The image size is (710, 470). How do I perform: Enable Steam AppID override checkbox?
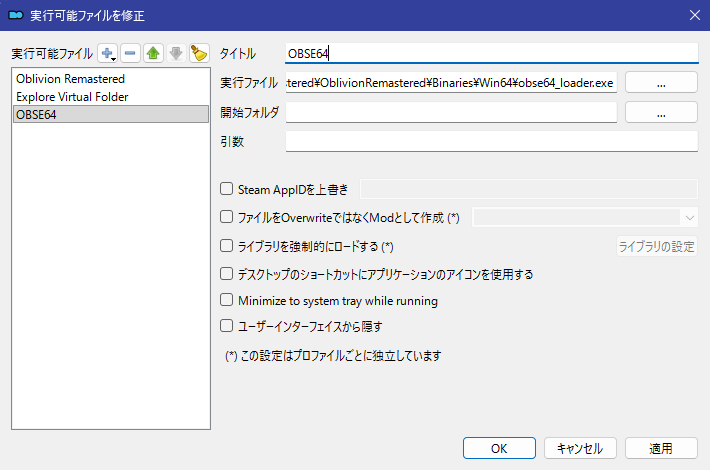point(226,188)
